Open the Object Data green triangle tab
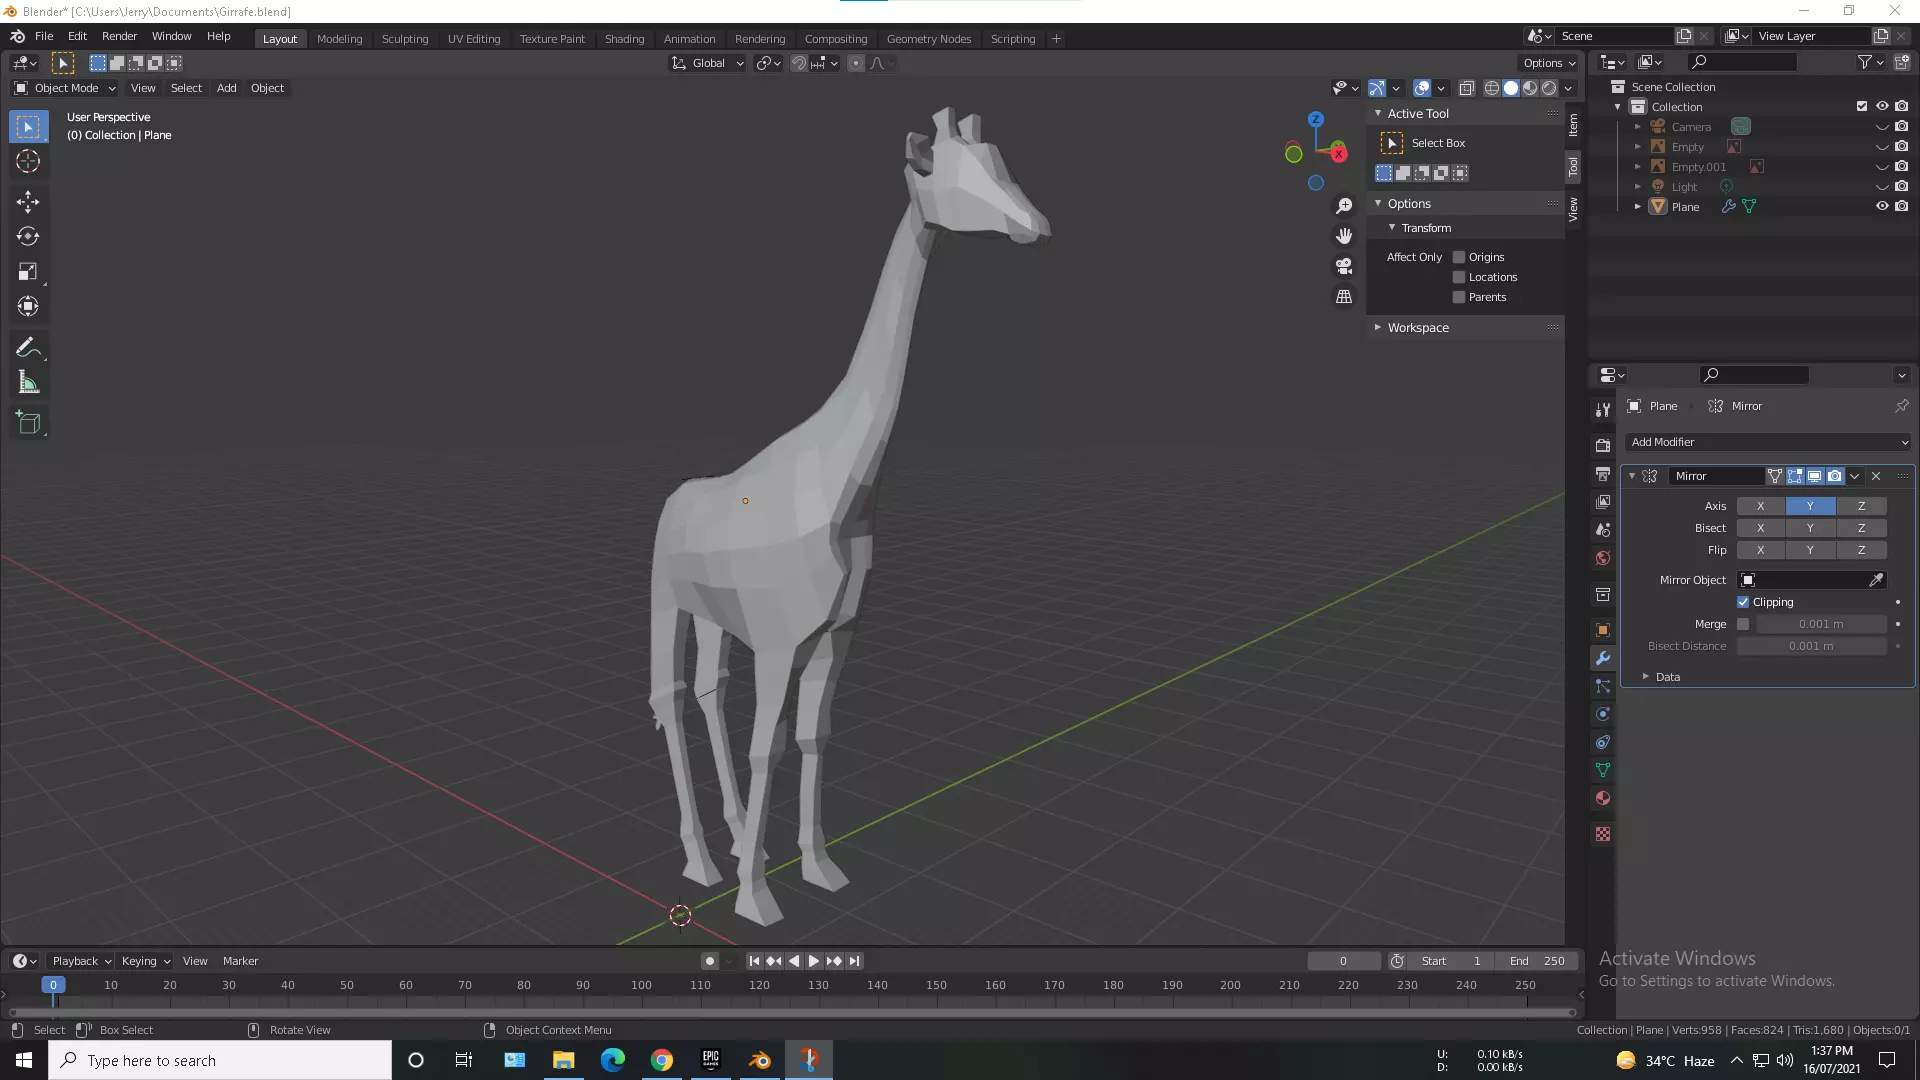1920x1080 pixels. tap(1603, 770)
